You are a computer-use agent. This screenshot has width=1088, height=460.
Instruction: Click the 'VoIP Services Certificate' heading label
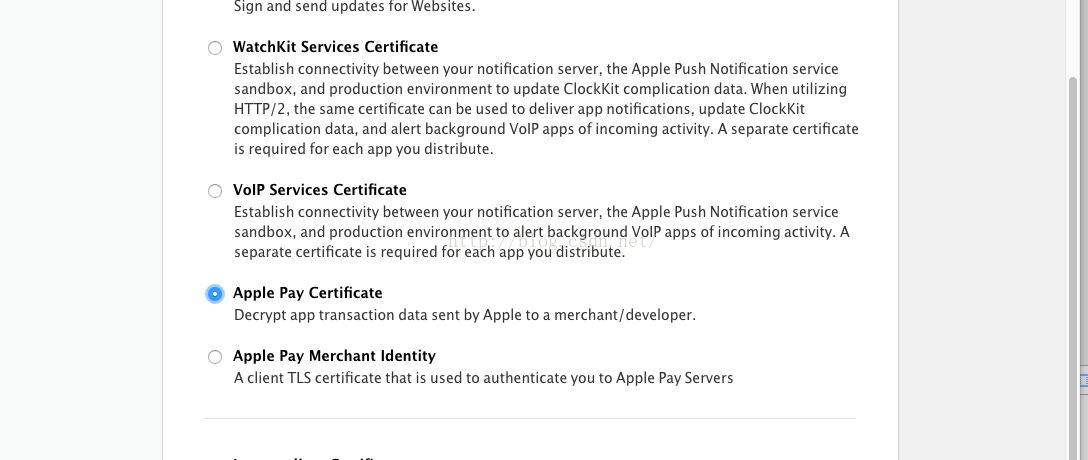pos(319,190)
